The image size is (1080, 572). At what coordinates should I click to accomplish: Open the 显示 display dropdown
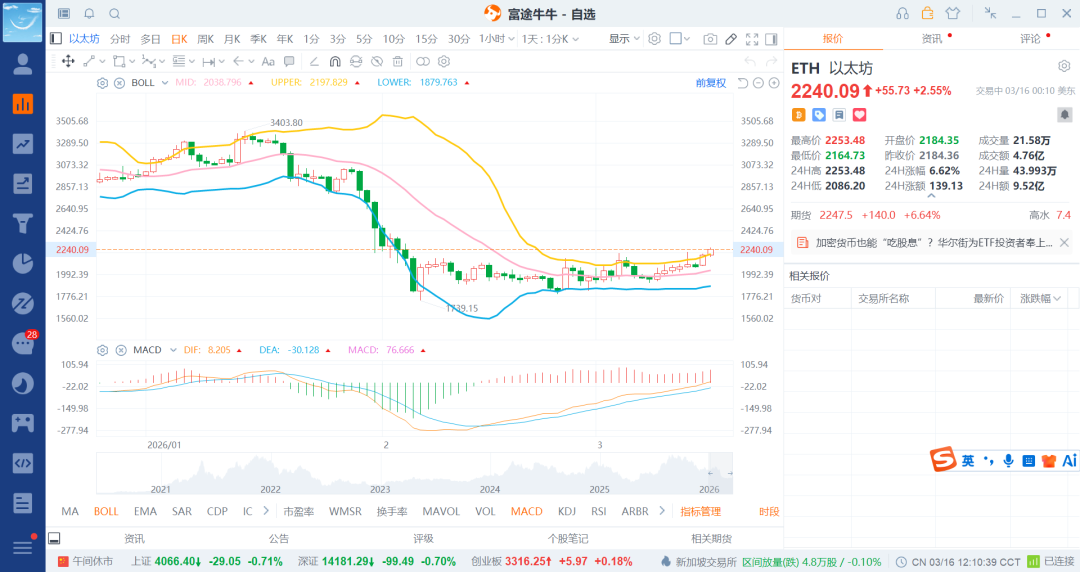tap(625, 39)
